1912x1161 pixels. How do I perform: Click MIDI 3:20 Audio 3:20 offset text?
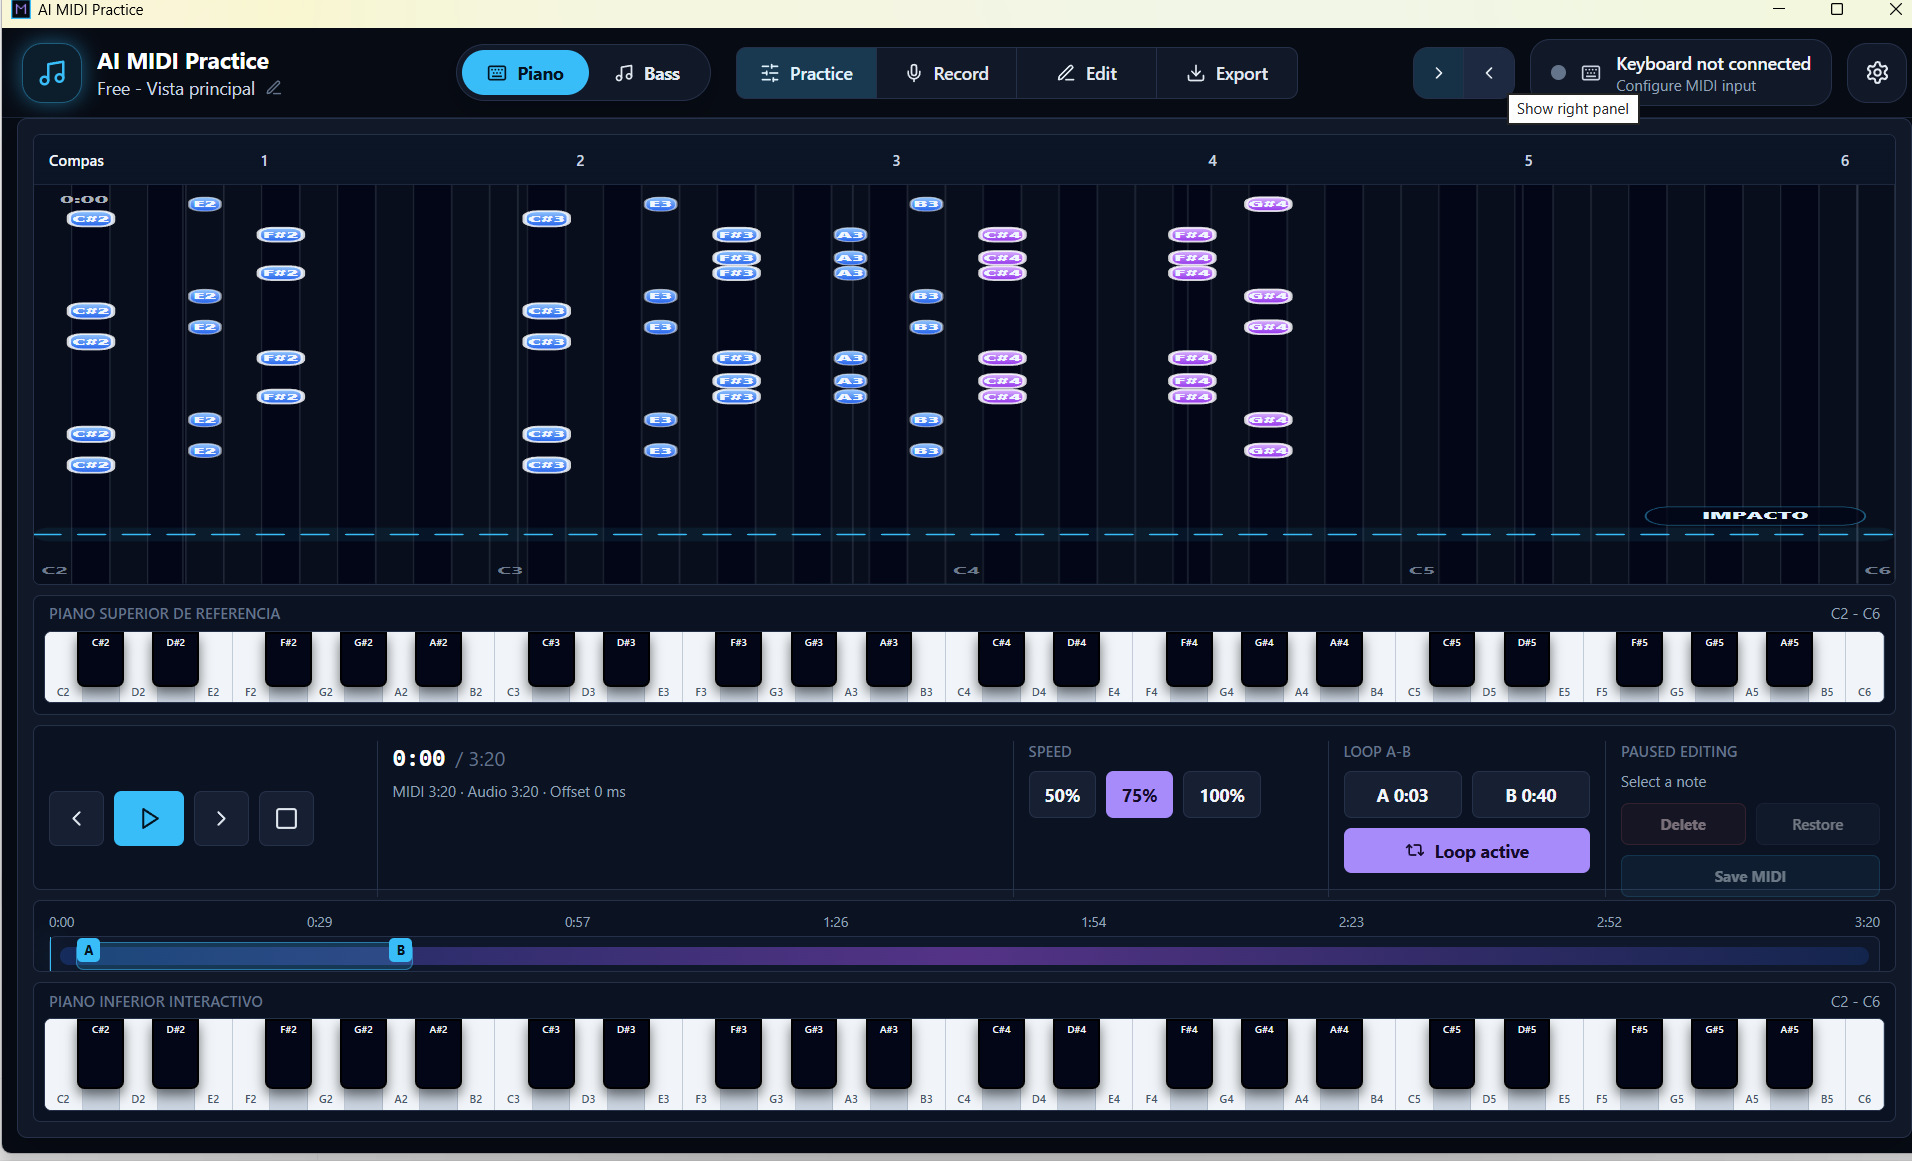(x=509, y=791)
